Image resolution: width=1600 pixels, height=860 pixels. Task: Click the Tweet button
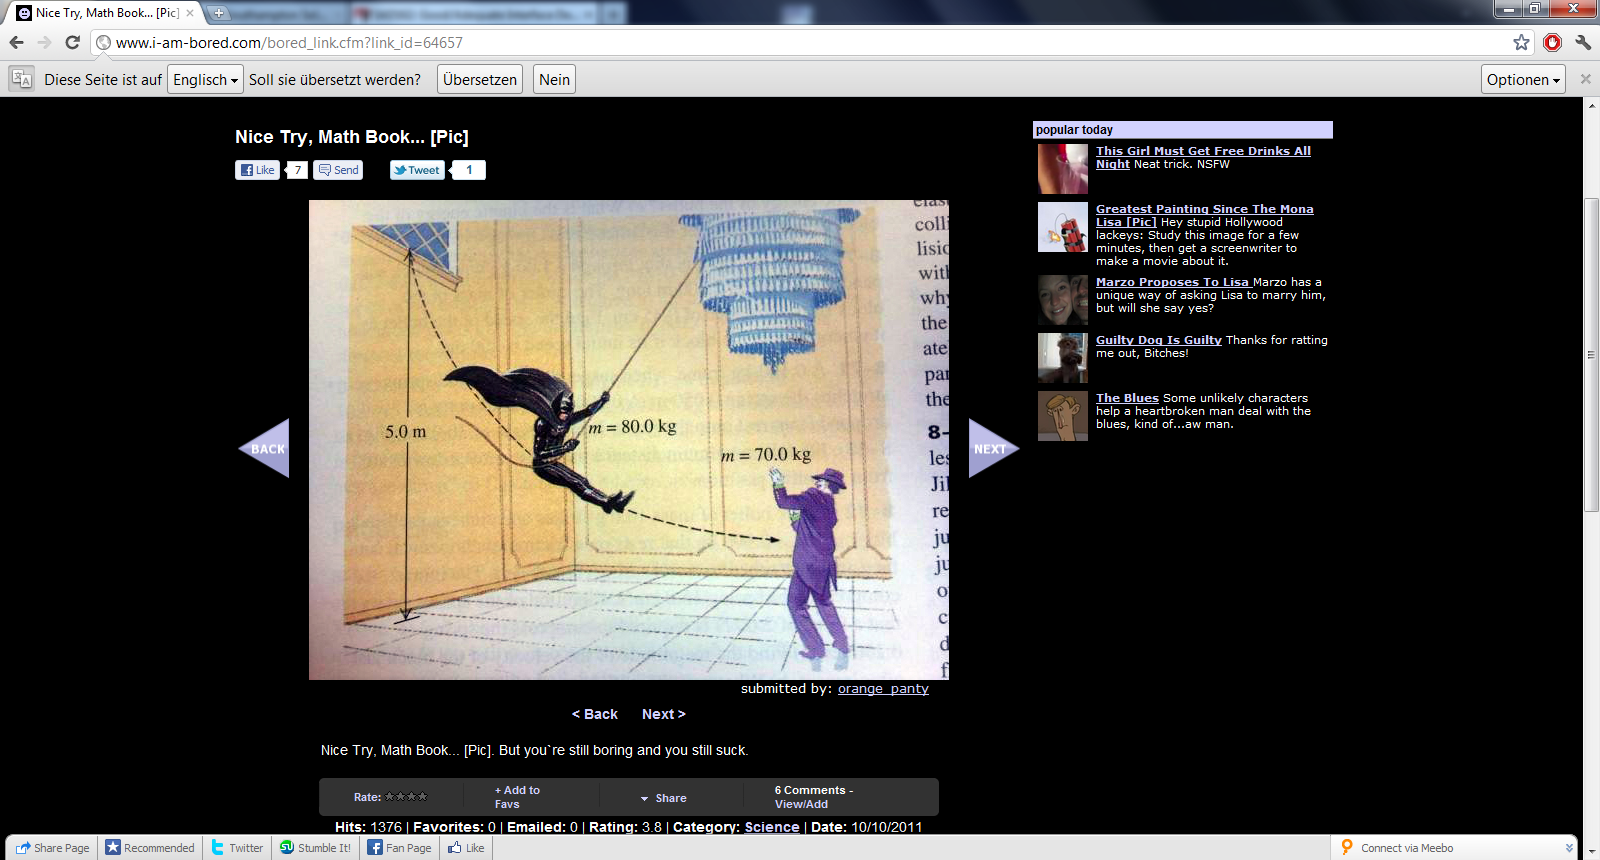click(x=417, y=170)
